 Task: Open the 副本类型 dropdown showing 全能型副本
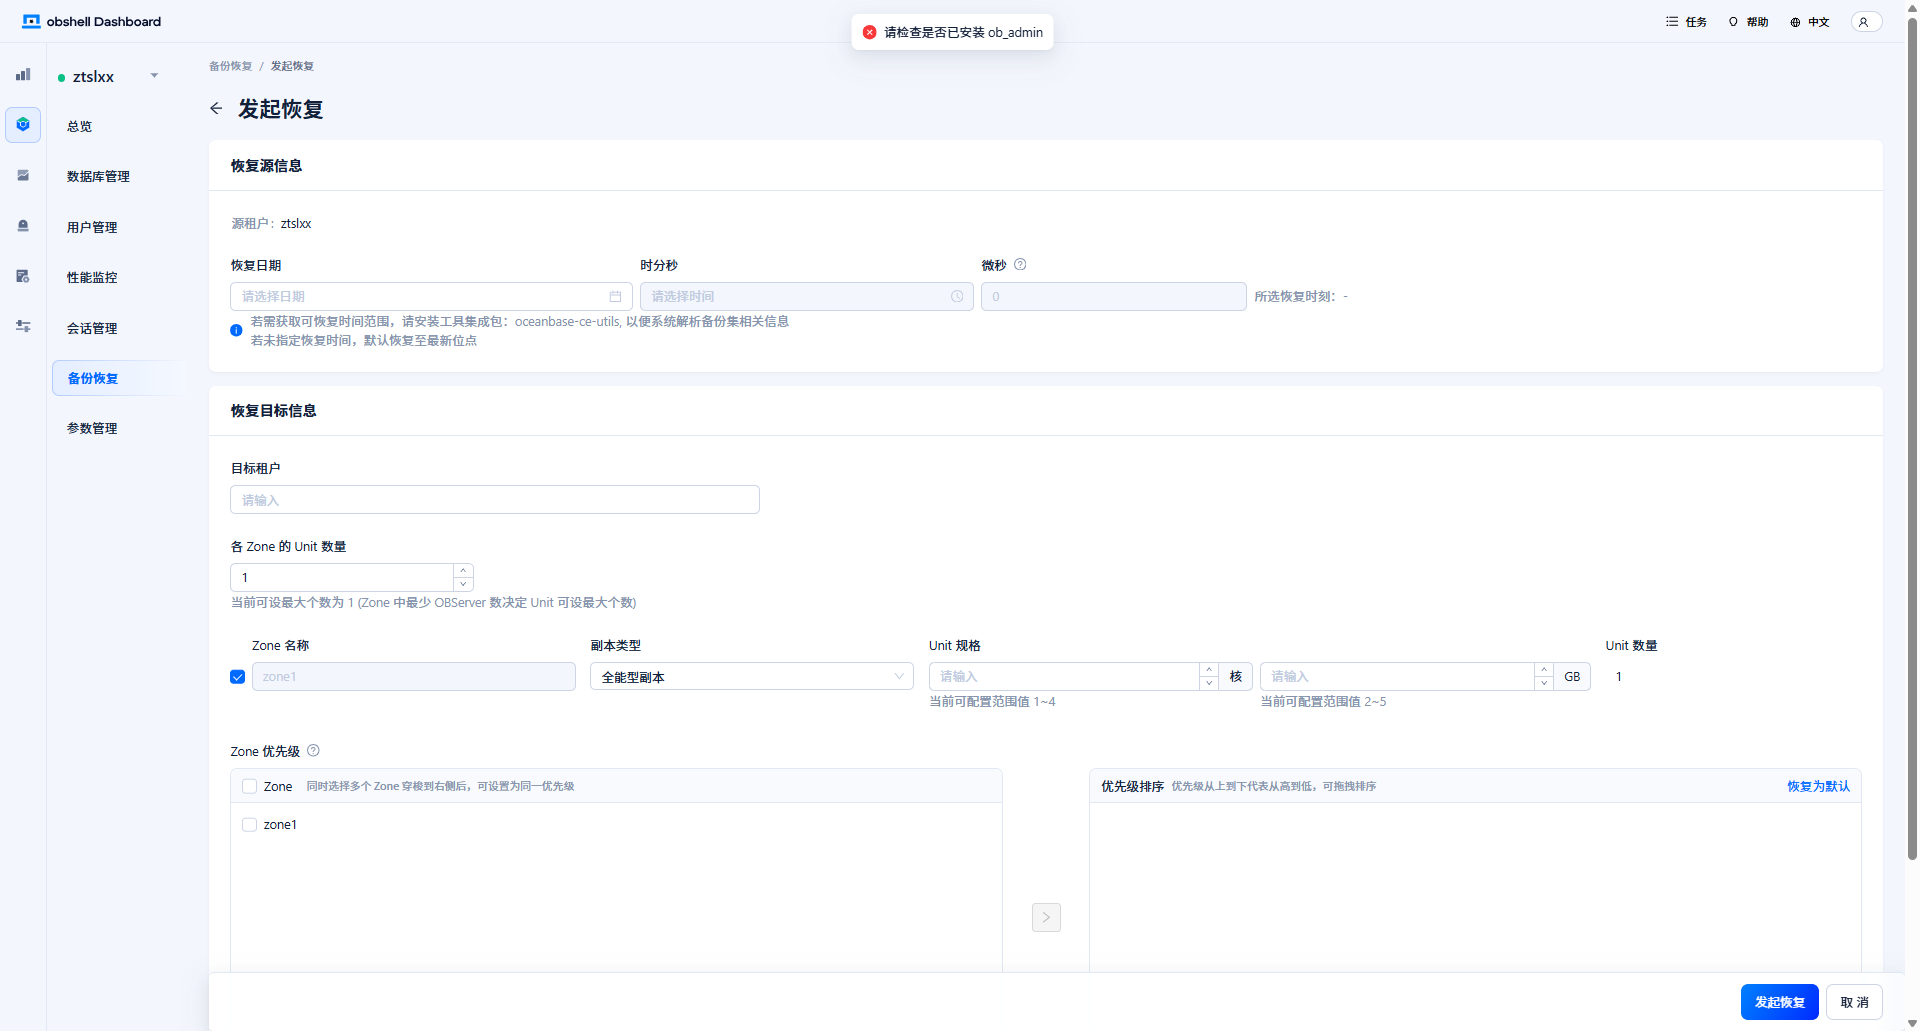pos(752,677)
